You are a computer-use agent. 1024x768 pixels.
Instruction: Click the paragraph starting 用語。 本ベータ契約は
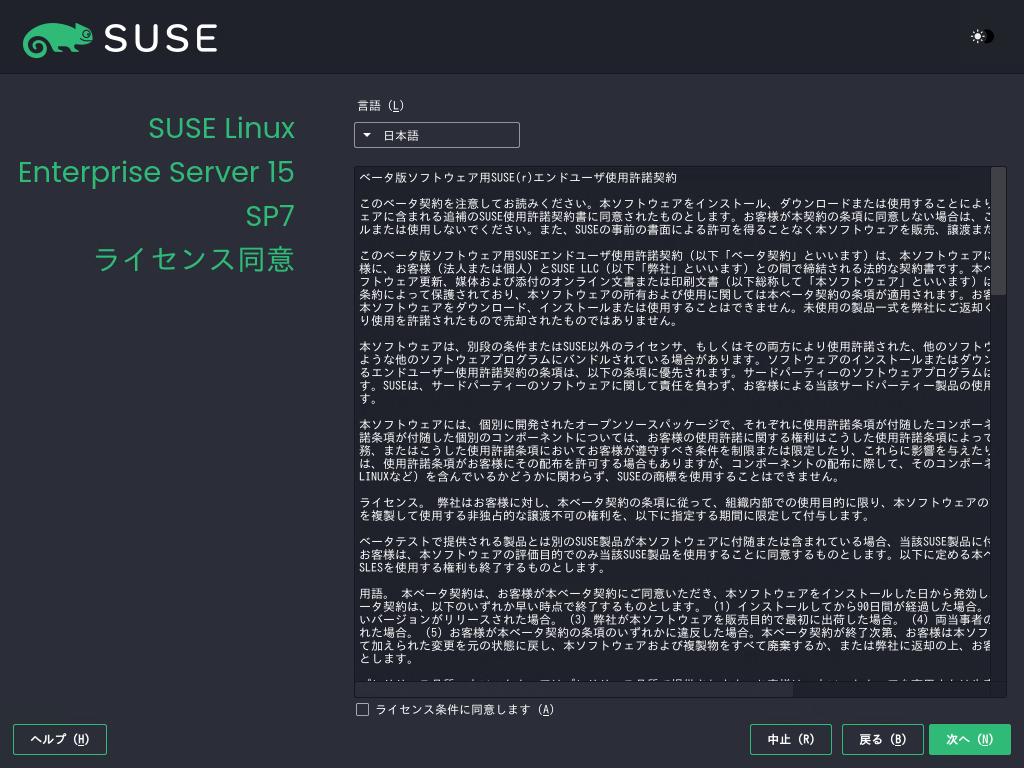tap(675, 626)
